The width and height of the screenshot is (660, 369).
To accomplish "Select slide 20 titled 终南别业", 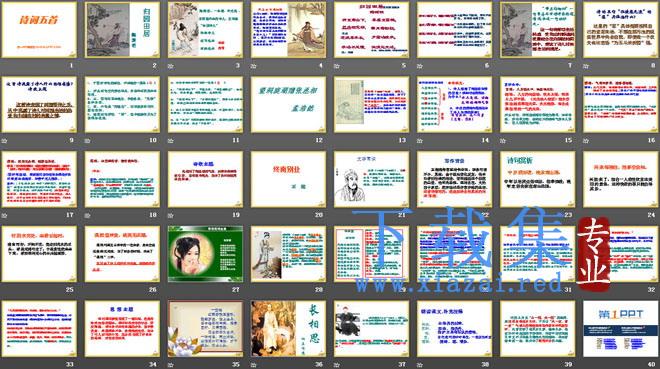I will 288,179.
